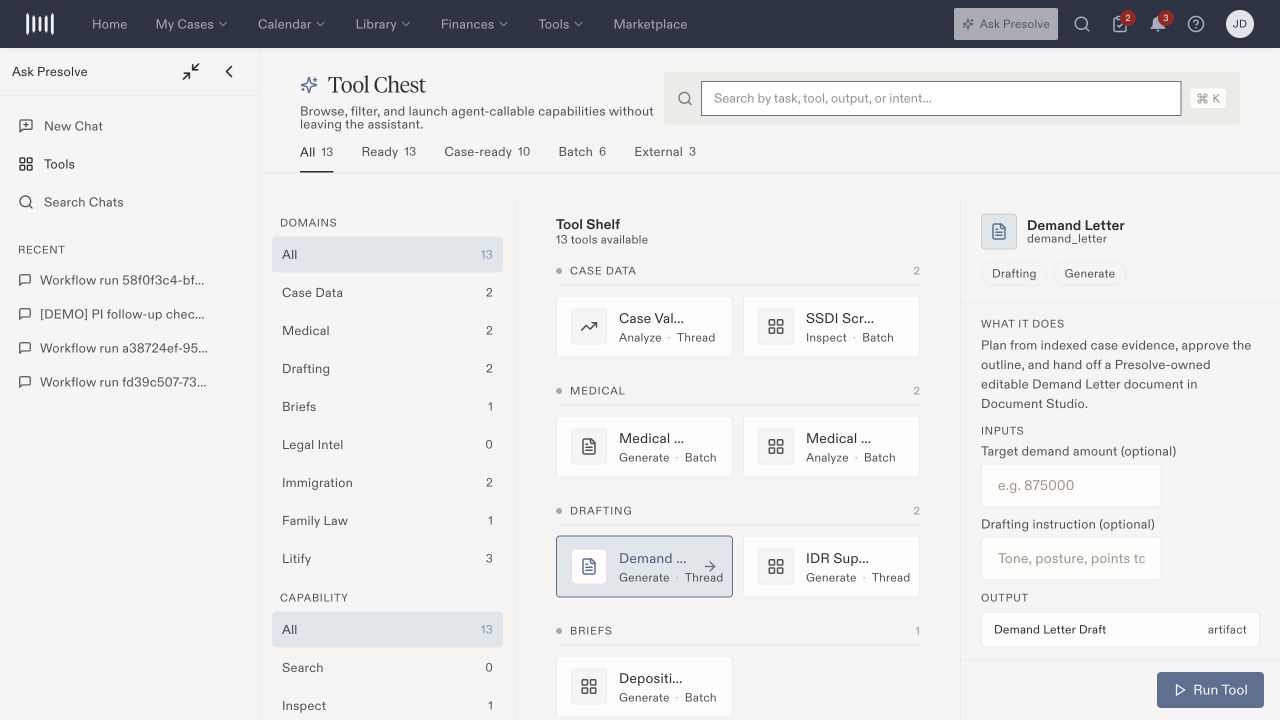1280x720 pixels.
Task: Switch to the Ready tab
Action: coord(388,152)
